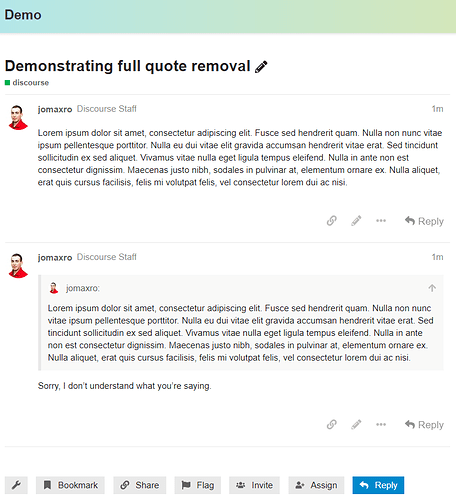Copy link icon on second post
456x500 pixels.
click(332, 424)
